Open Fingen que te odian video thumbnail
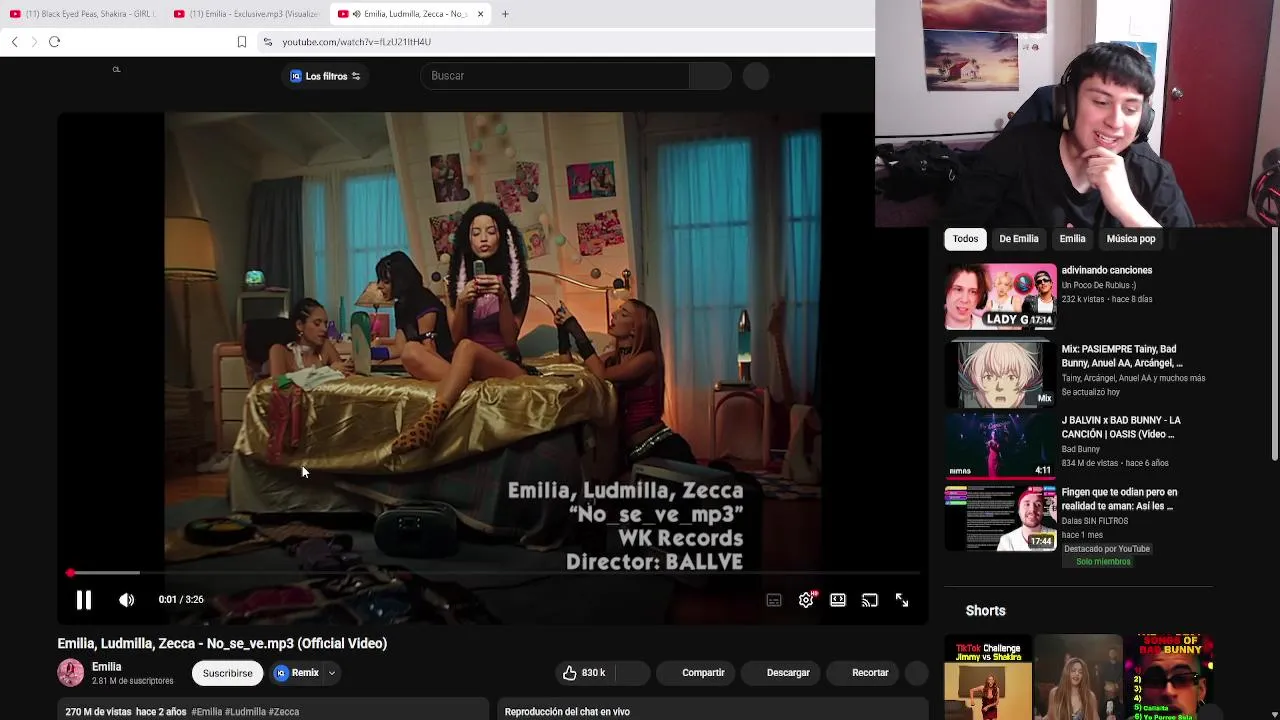 pyautogui.click(x=1000, y=518)
